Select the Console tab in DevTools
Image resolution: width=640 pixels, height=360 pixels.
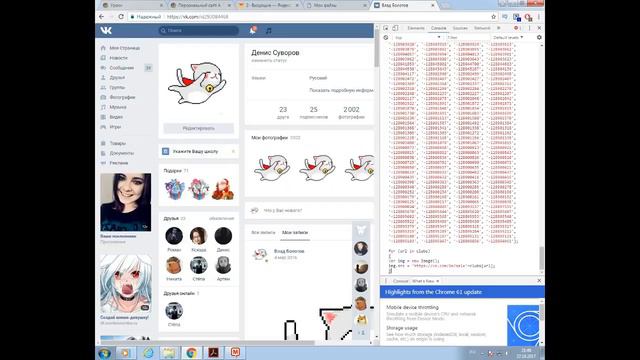click(x=438, y=28)
